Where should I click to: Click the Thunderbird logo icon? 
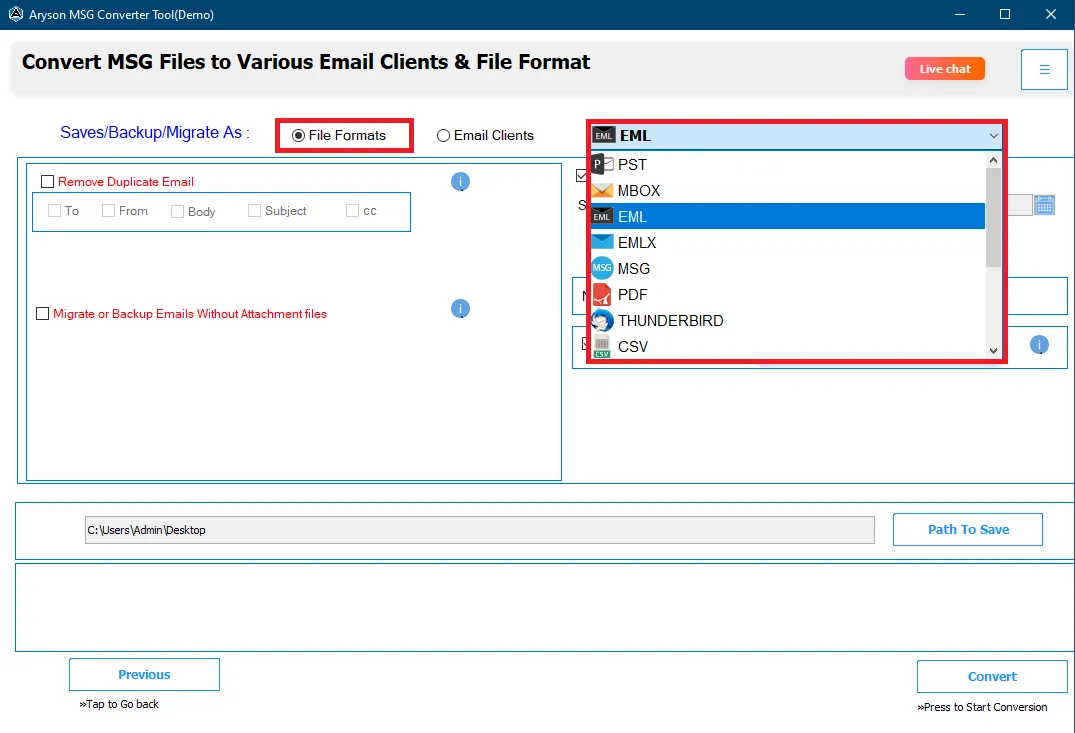tap(602, 321)
